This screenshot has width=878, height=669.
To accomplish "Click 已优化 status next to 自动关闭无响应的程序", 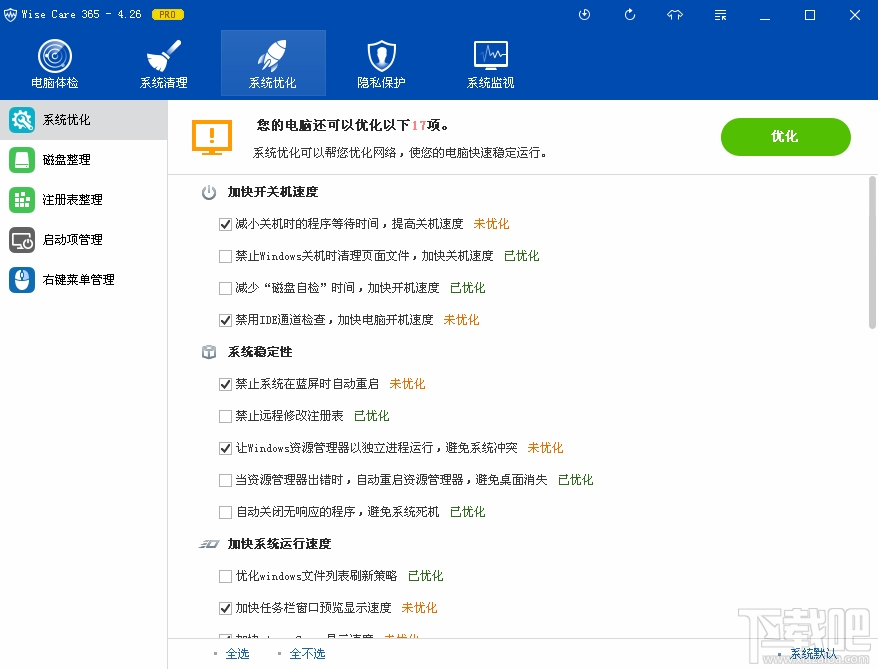I will click(x=468, y=512).
